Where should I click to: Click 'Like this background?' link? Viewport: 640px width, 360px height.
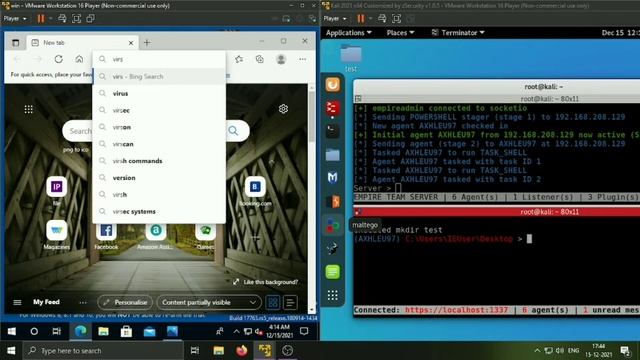[266, 282]
